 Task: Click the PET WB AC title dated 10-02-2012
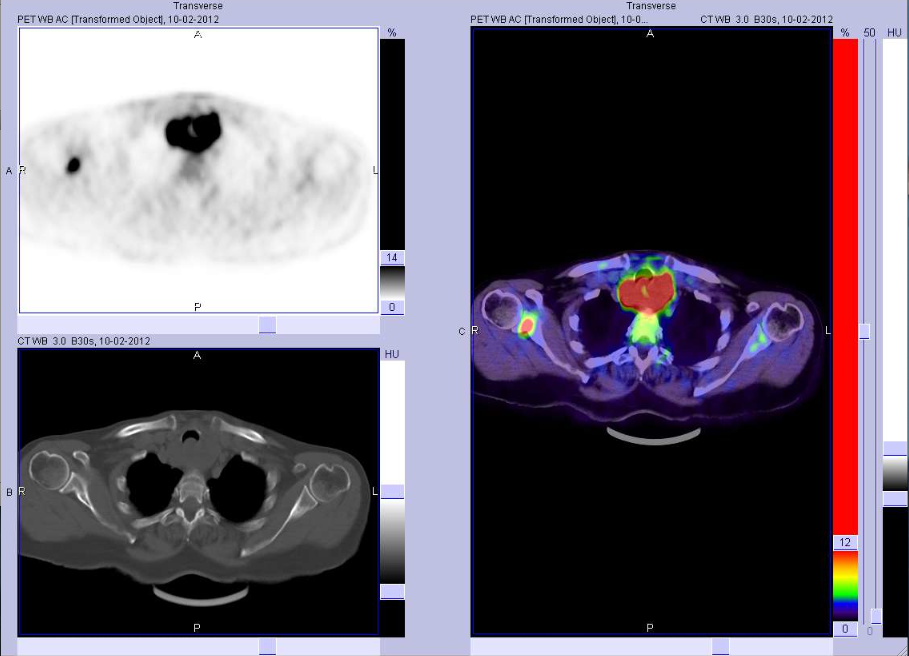click(118, 19)
